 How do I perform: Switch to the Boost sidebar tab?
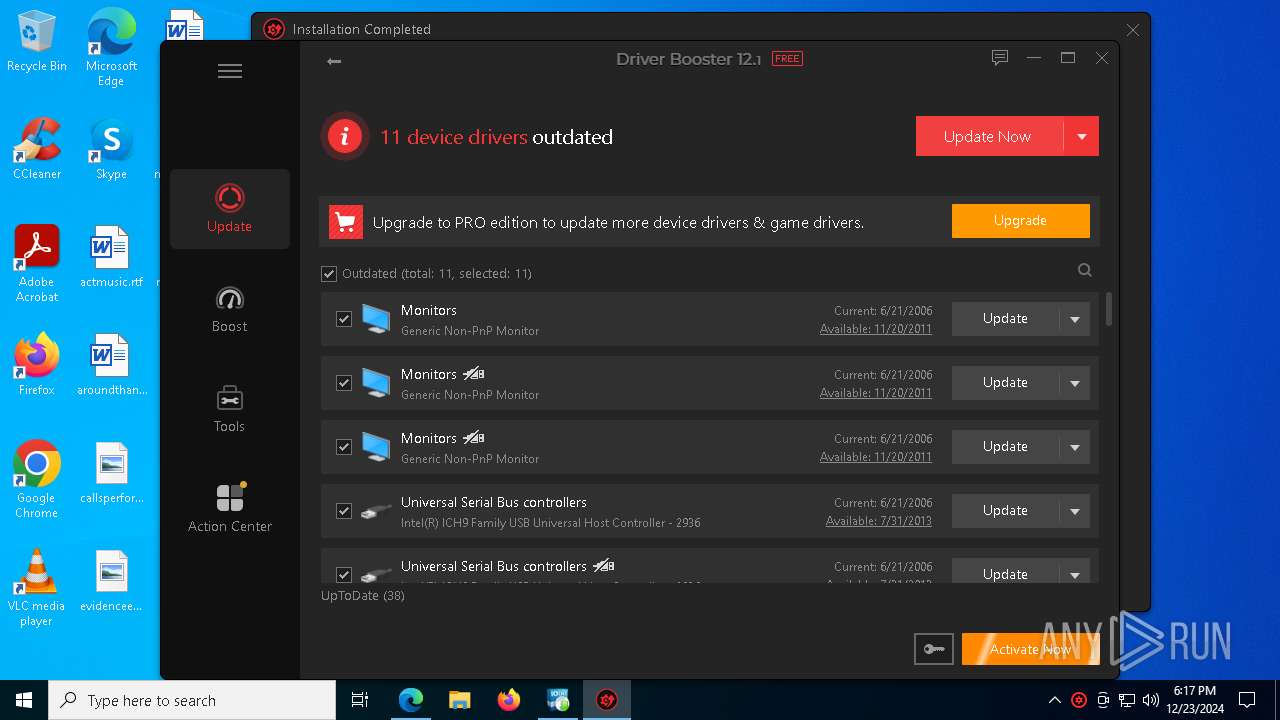[230, 309]
